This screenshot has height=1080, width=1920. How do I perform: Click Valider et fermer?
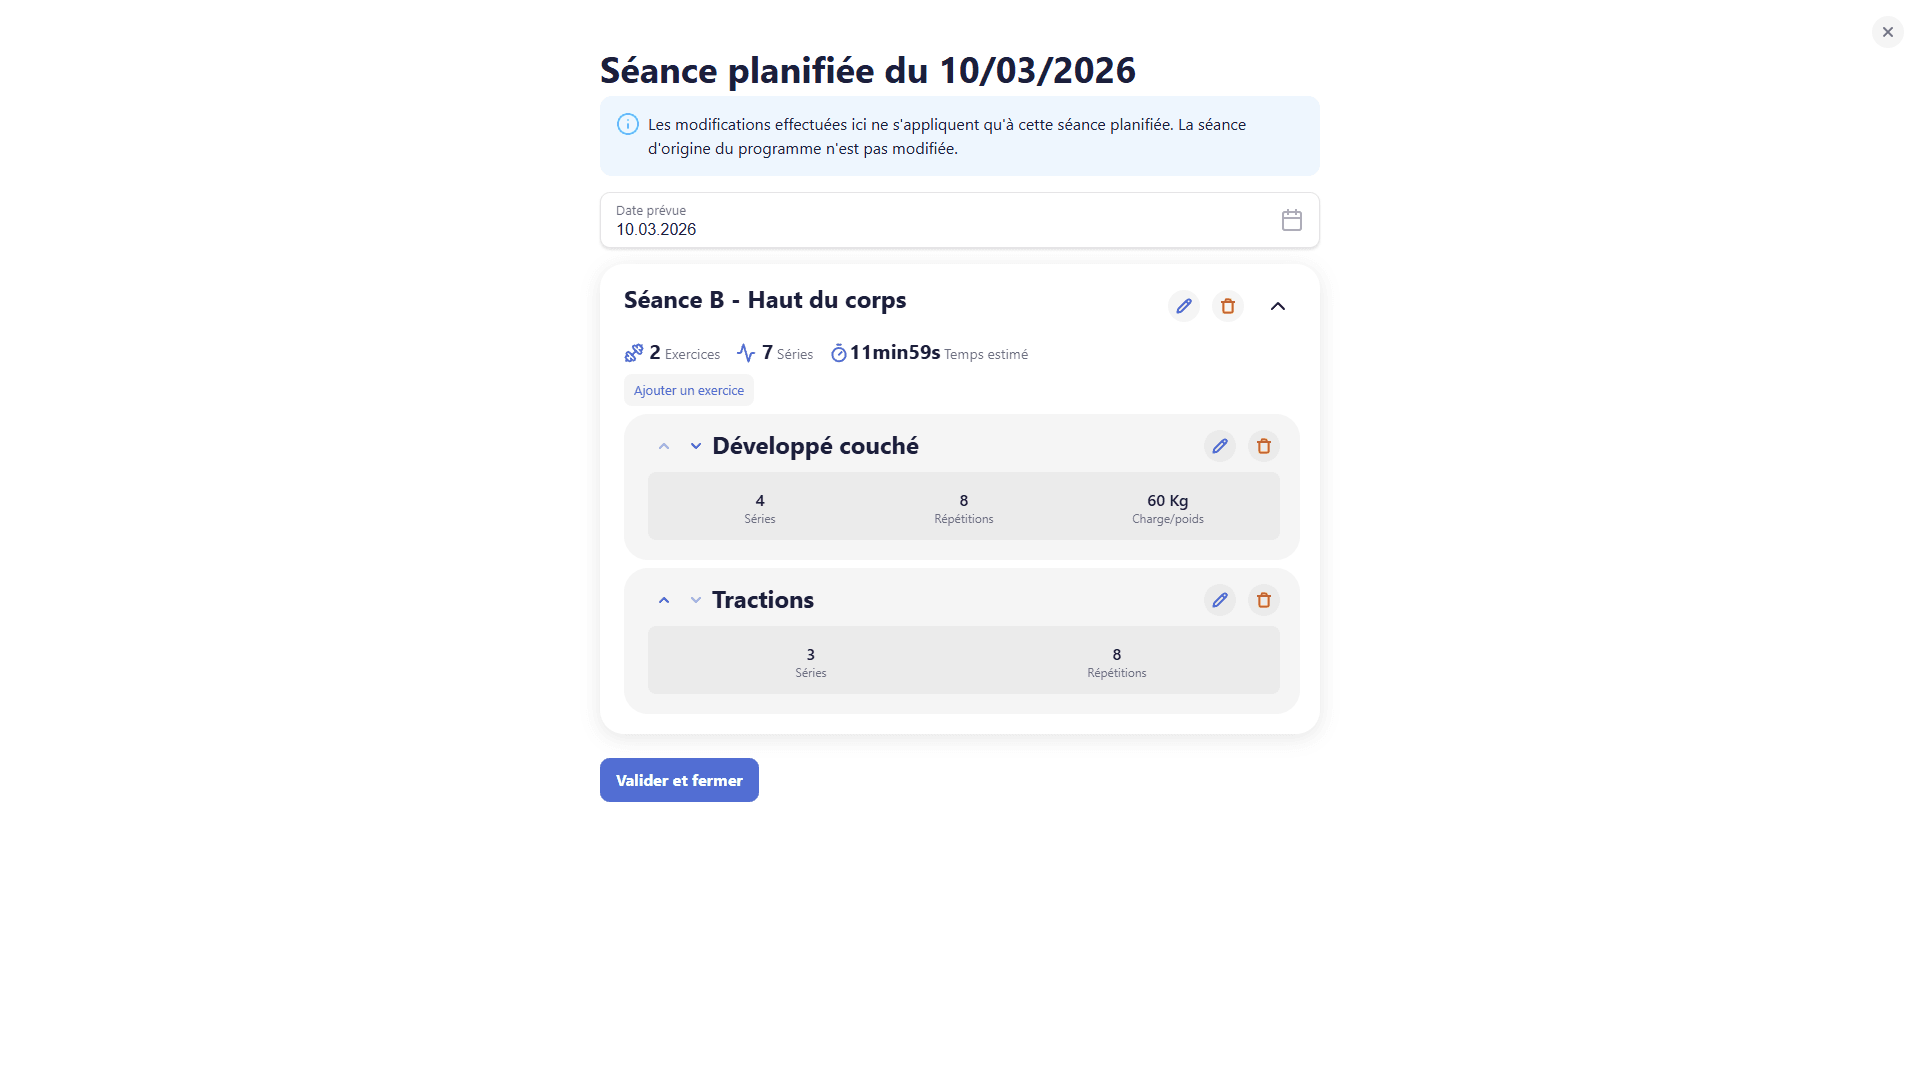[x=678, y=780]
